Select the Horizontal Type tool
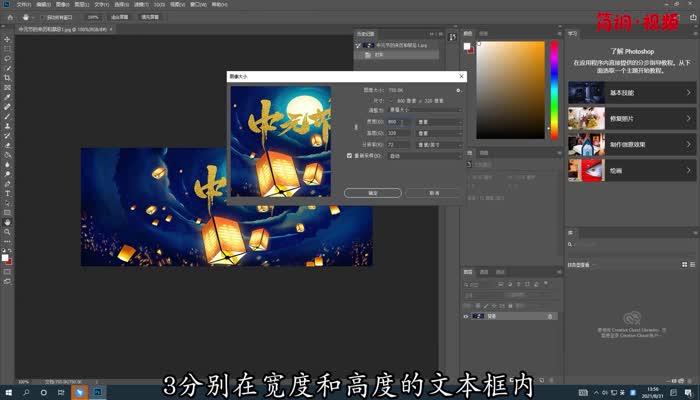 [x=7, y=193]
